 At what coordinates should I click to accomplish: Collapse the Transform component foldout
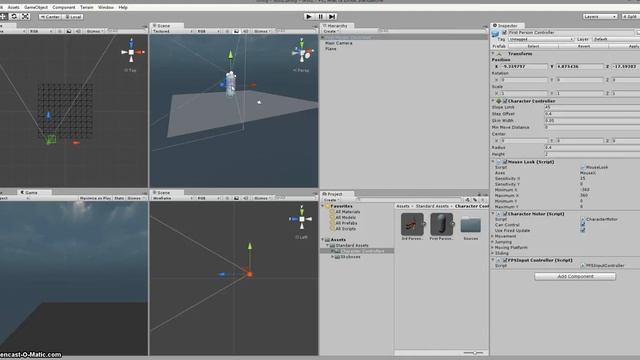click(493, 53)
